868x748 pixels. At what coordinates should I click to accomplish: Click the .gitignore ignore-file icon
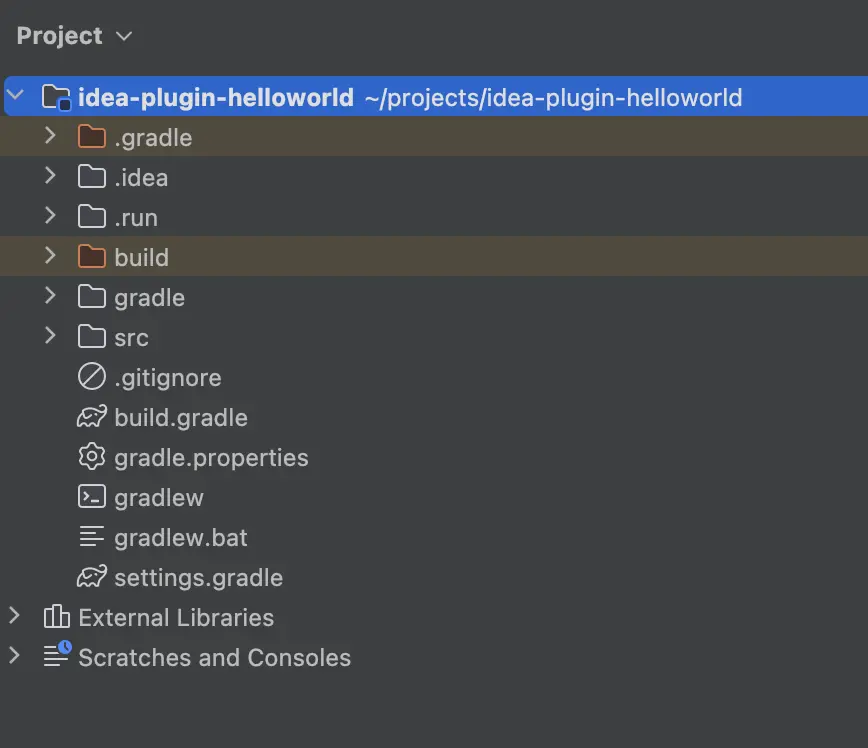click(x=91, y=376)
